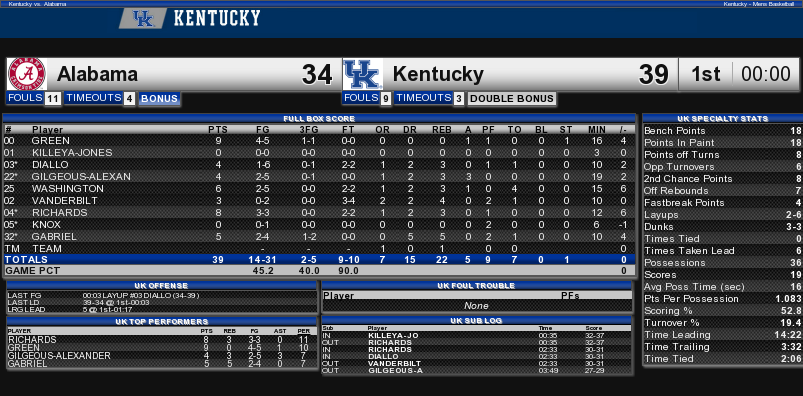Viewport: 803px width, 396px height.
Task: Open the UK SPECIALTY STATS panel header
Action: 722,119
